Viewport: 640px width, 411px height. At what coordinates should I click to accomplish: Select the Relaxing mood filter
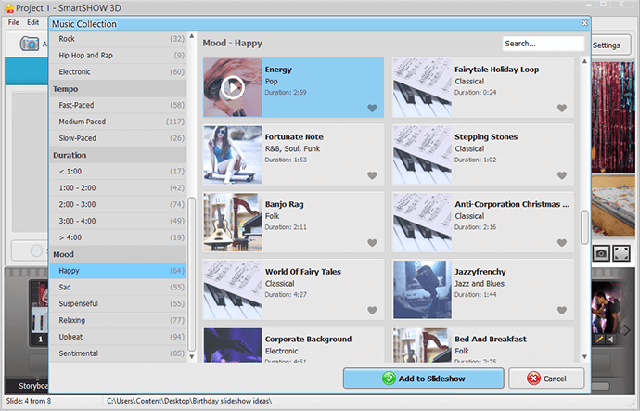118,320
